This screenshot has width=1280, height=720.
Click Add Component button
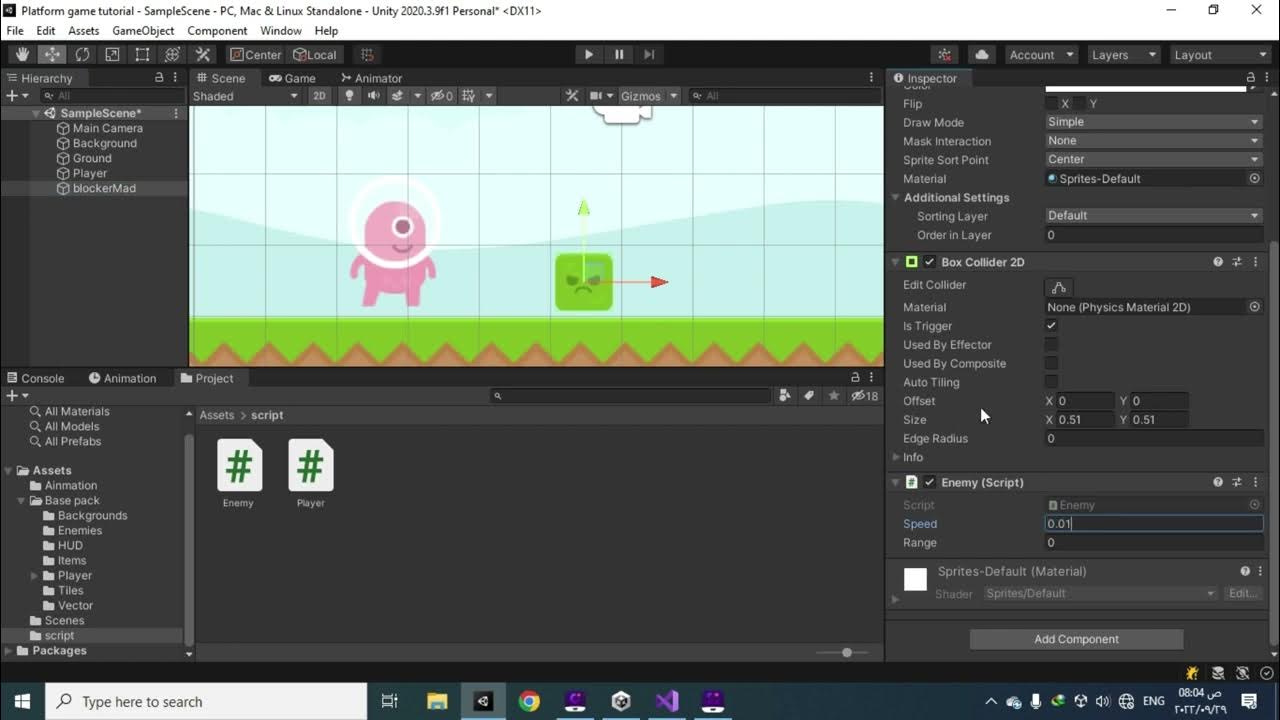tap(1077, 639)
